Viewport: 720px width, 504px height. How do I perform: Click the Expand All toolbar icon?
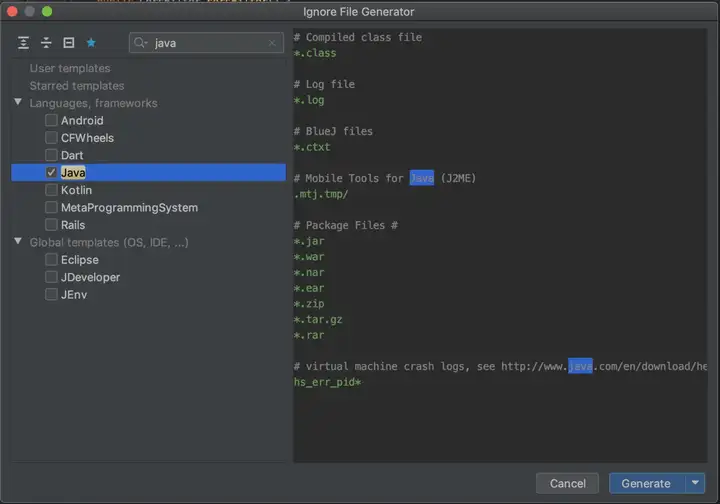pyautogui.click(x=23, y=43)
